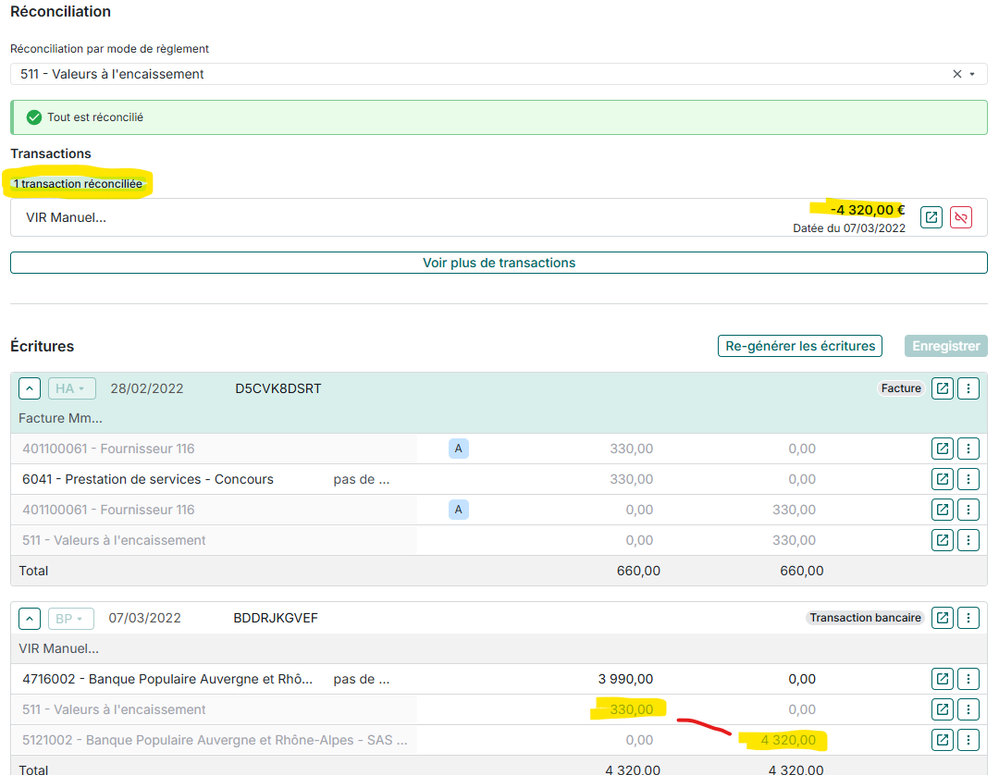Collapse the HA entry dated 28/02/2022
Viewport: 999px width, 775px height.
[30, 389]
